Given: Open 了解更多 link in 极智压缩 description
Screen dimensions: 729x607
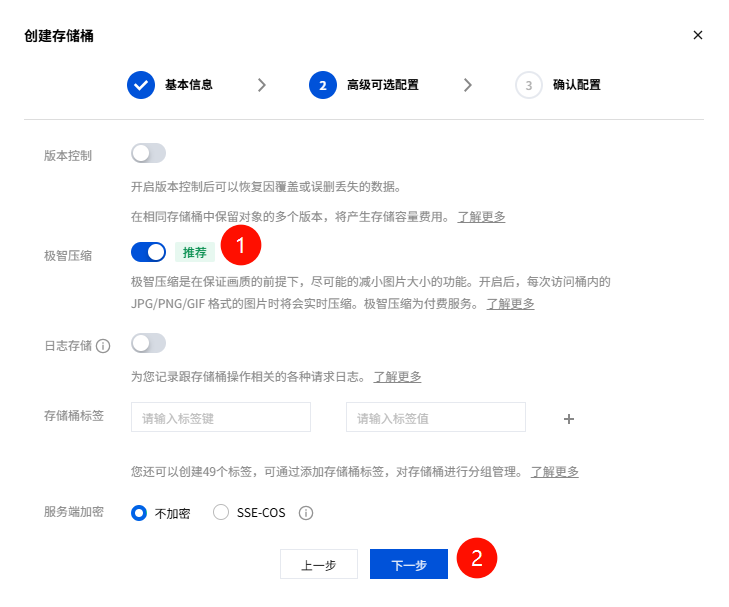Looking at the screenshot, I should click(x=510, y=304).
